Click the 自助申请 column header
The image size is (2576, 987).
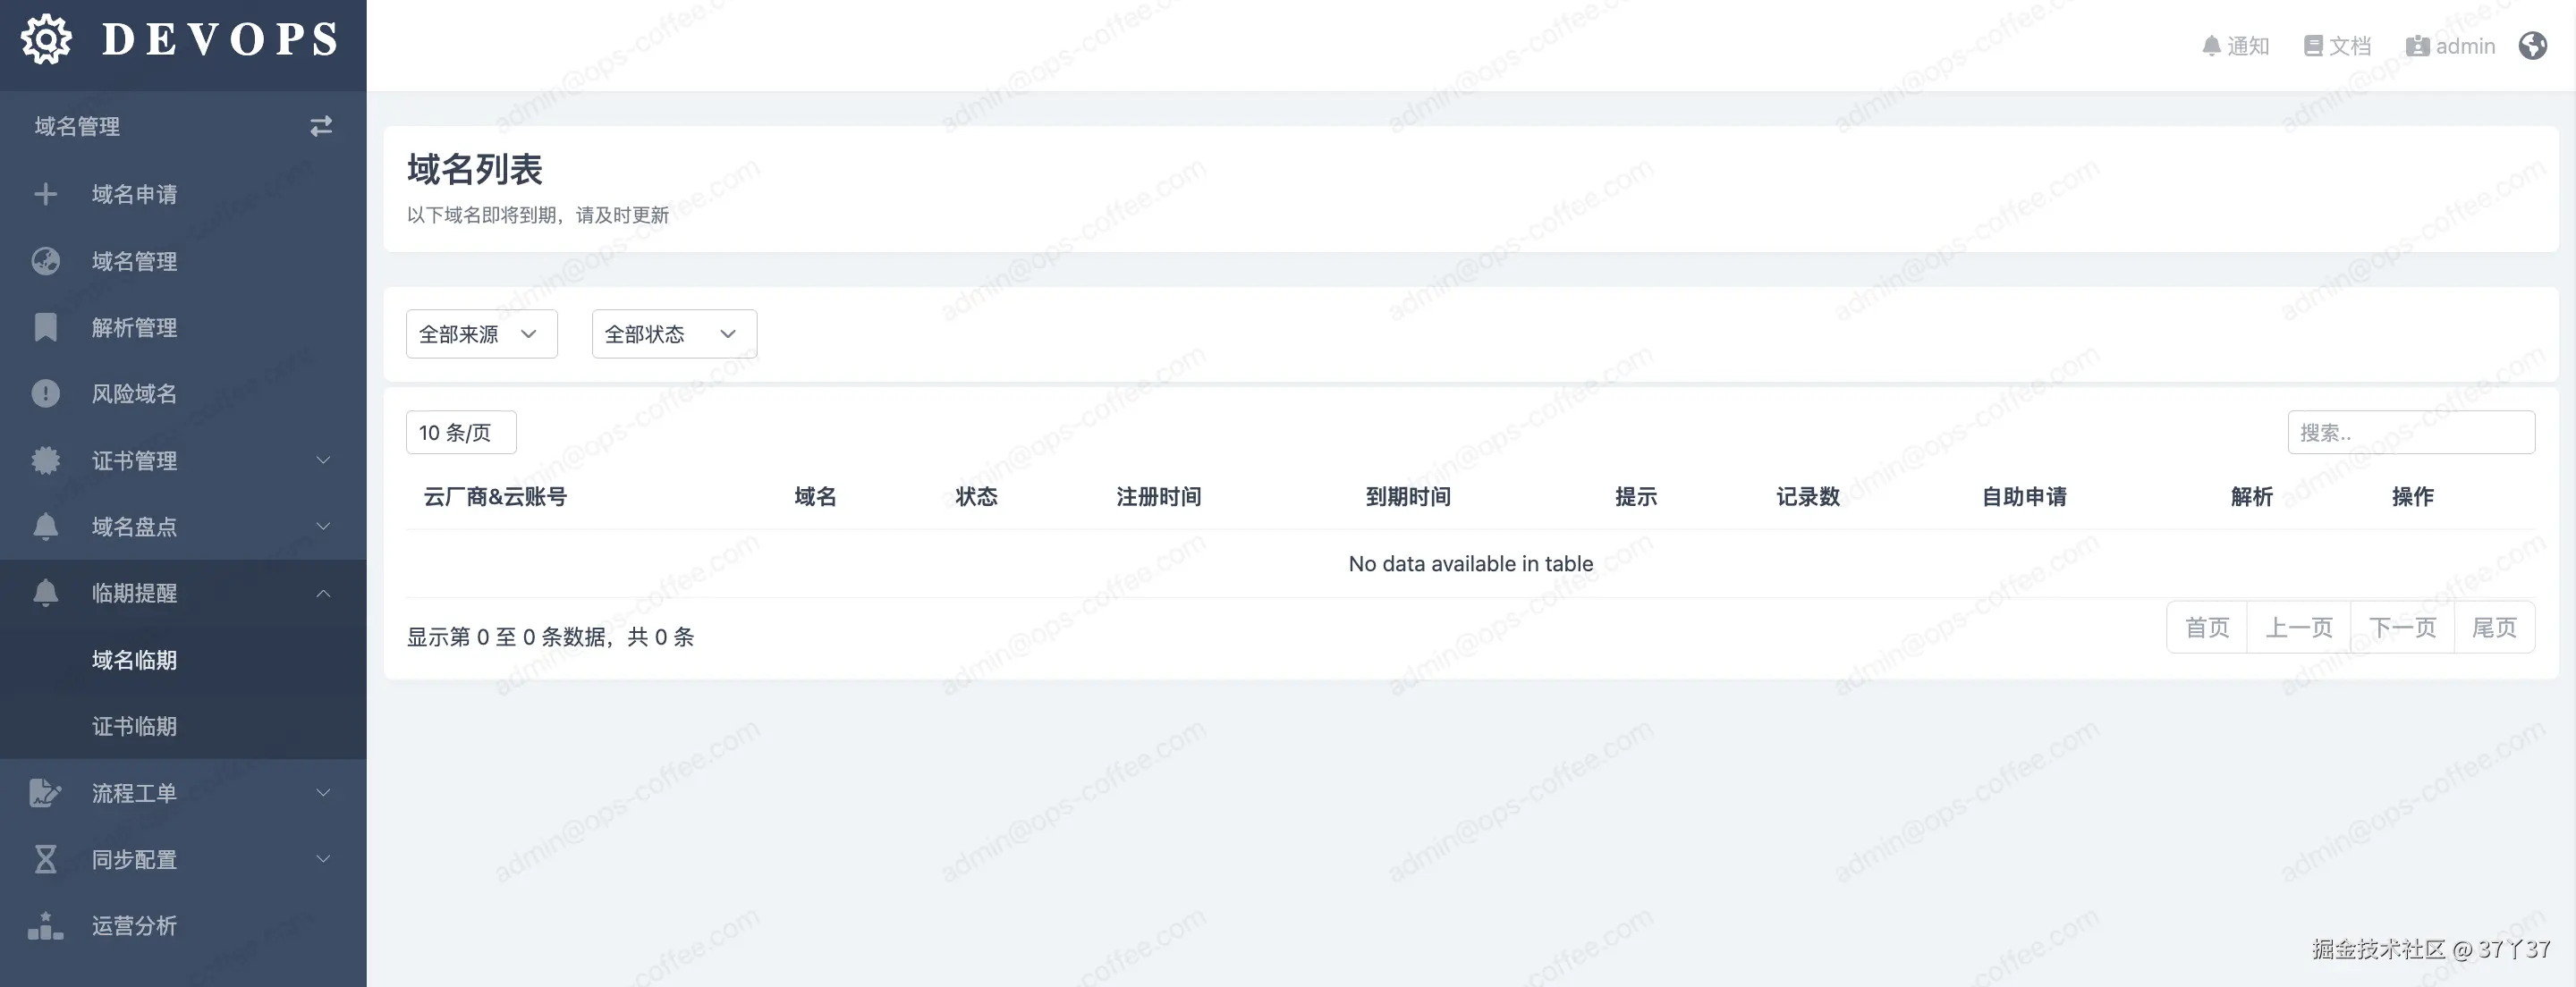click(2024, 496)
